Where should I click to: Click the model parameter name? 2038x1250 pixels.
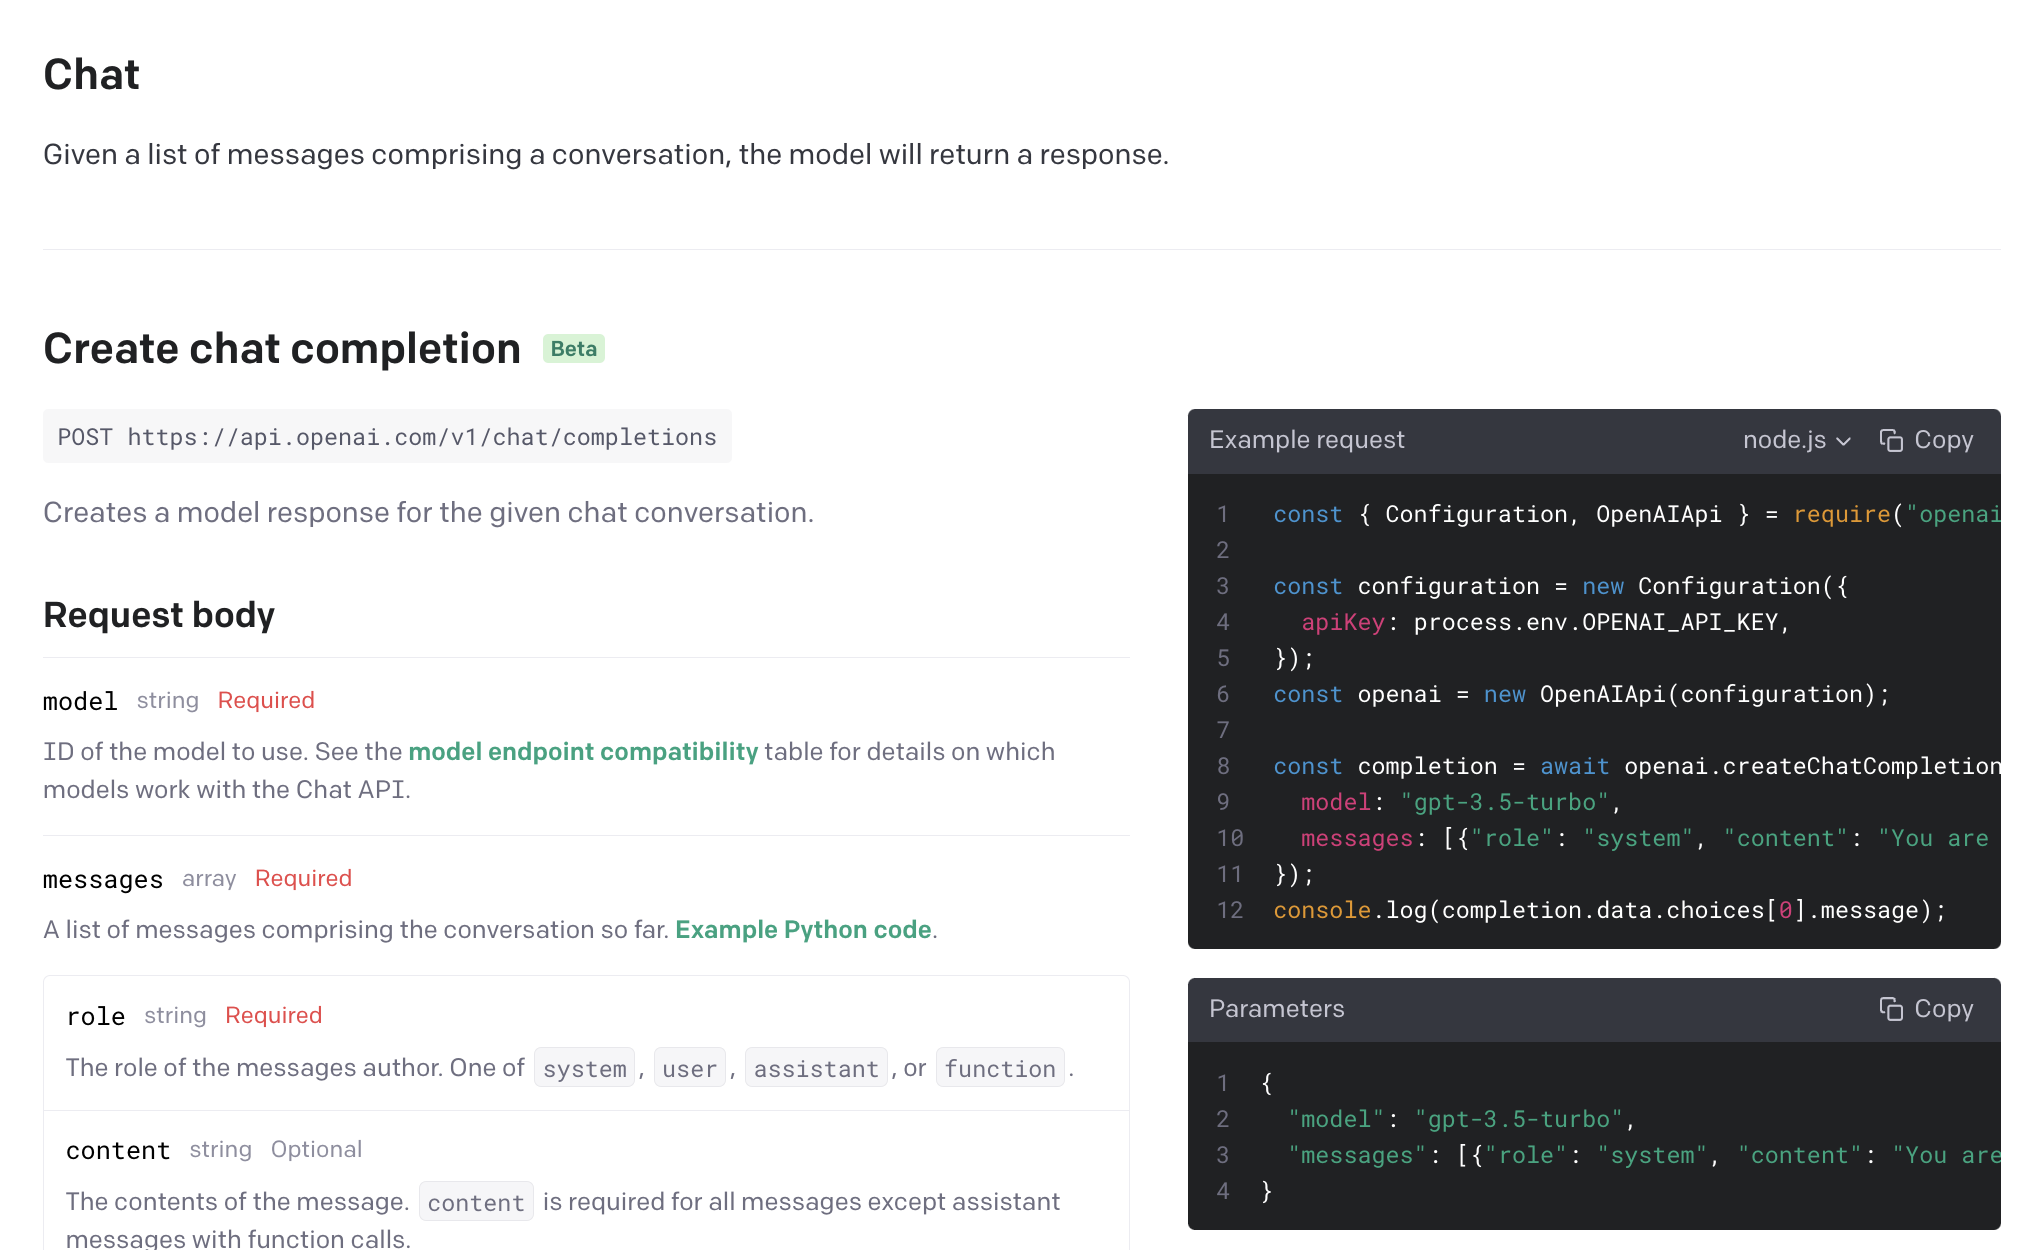coord(80,701)
